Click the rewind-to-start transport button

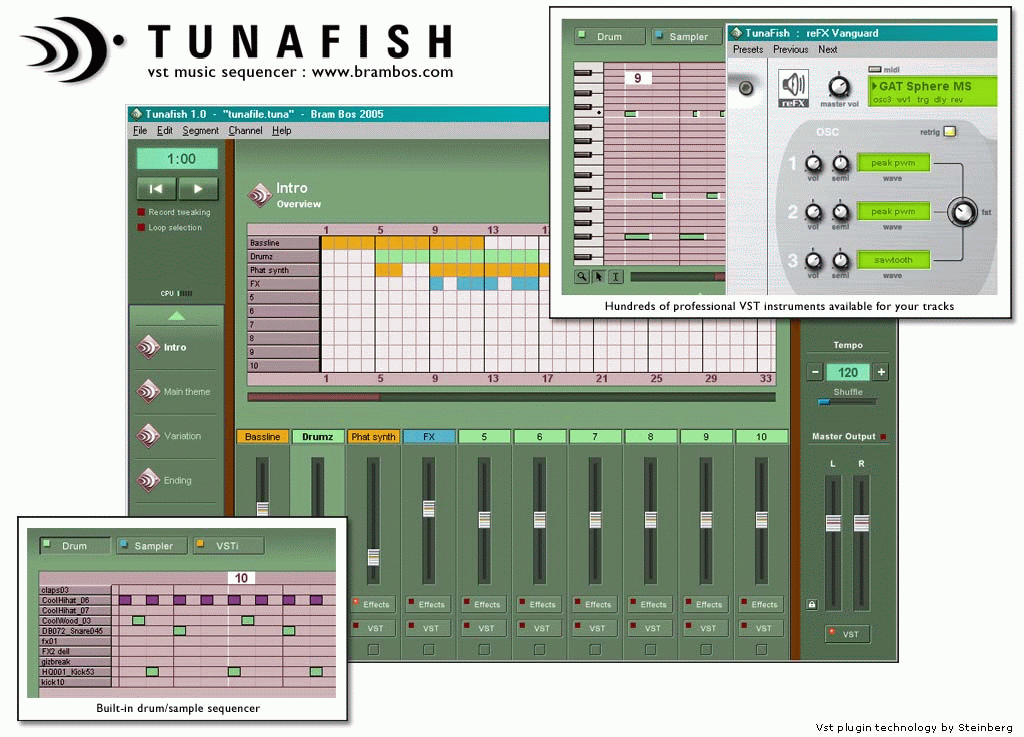tap(156, 189)
